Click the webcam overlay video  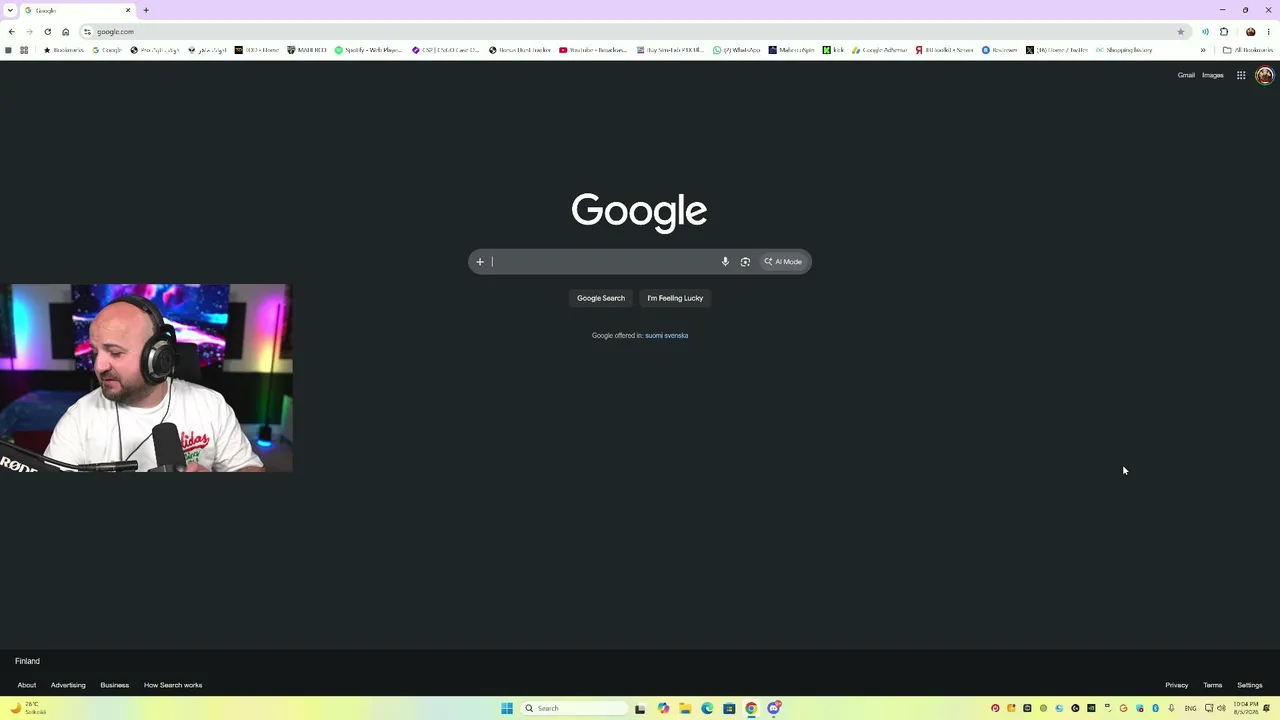click(146, 378)
